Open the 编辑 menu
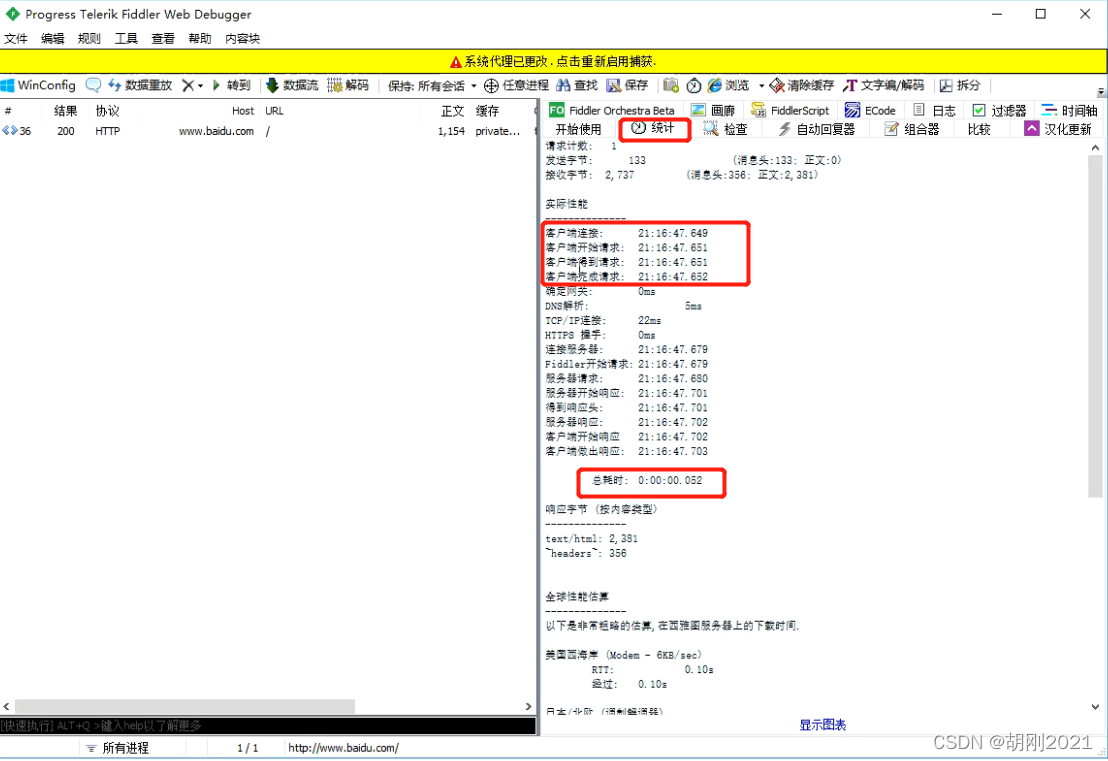The image size is (1108, 761). click(52, 39)
